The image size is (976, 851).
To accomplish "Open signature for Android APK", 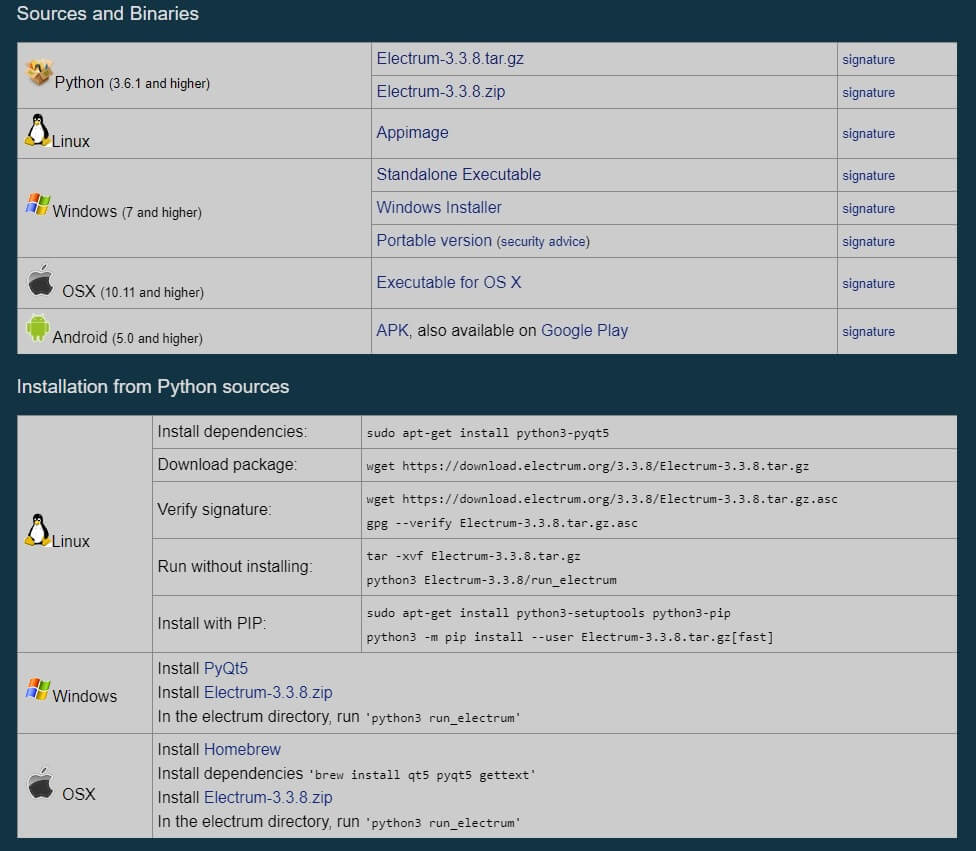I will tap(868, 331).
